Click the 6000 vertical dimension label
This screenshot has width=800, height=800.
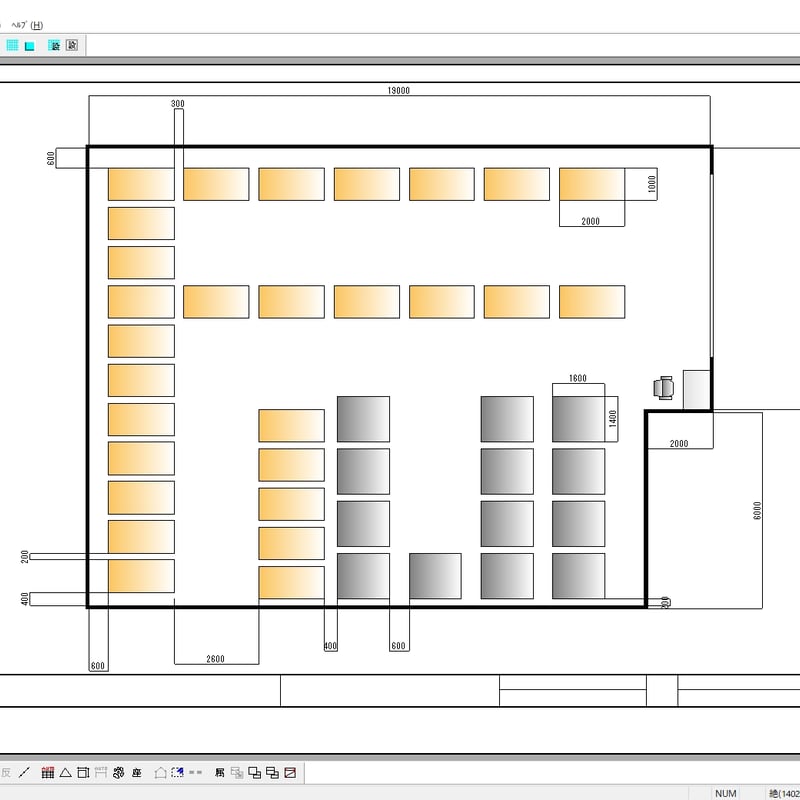(x=757, y=510)
